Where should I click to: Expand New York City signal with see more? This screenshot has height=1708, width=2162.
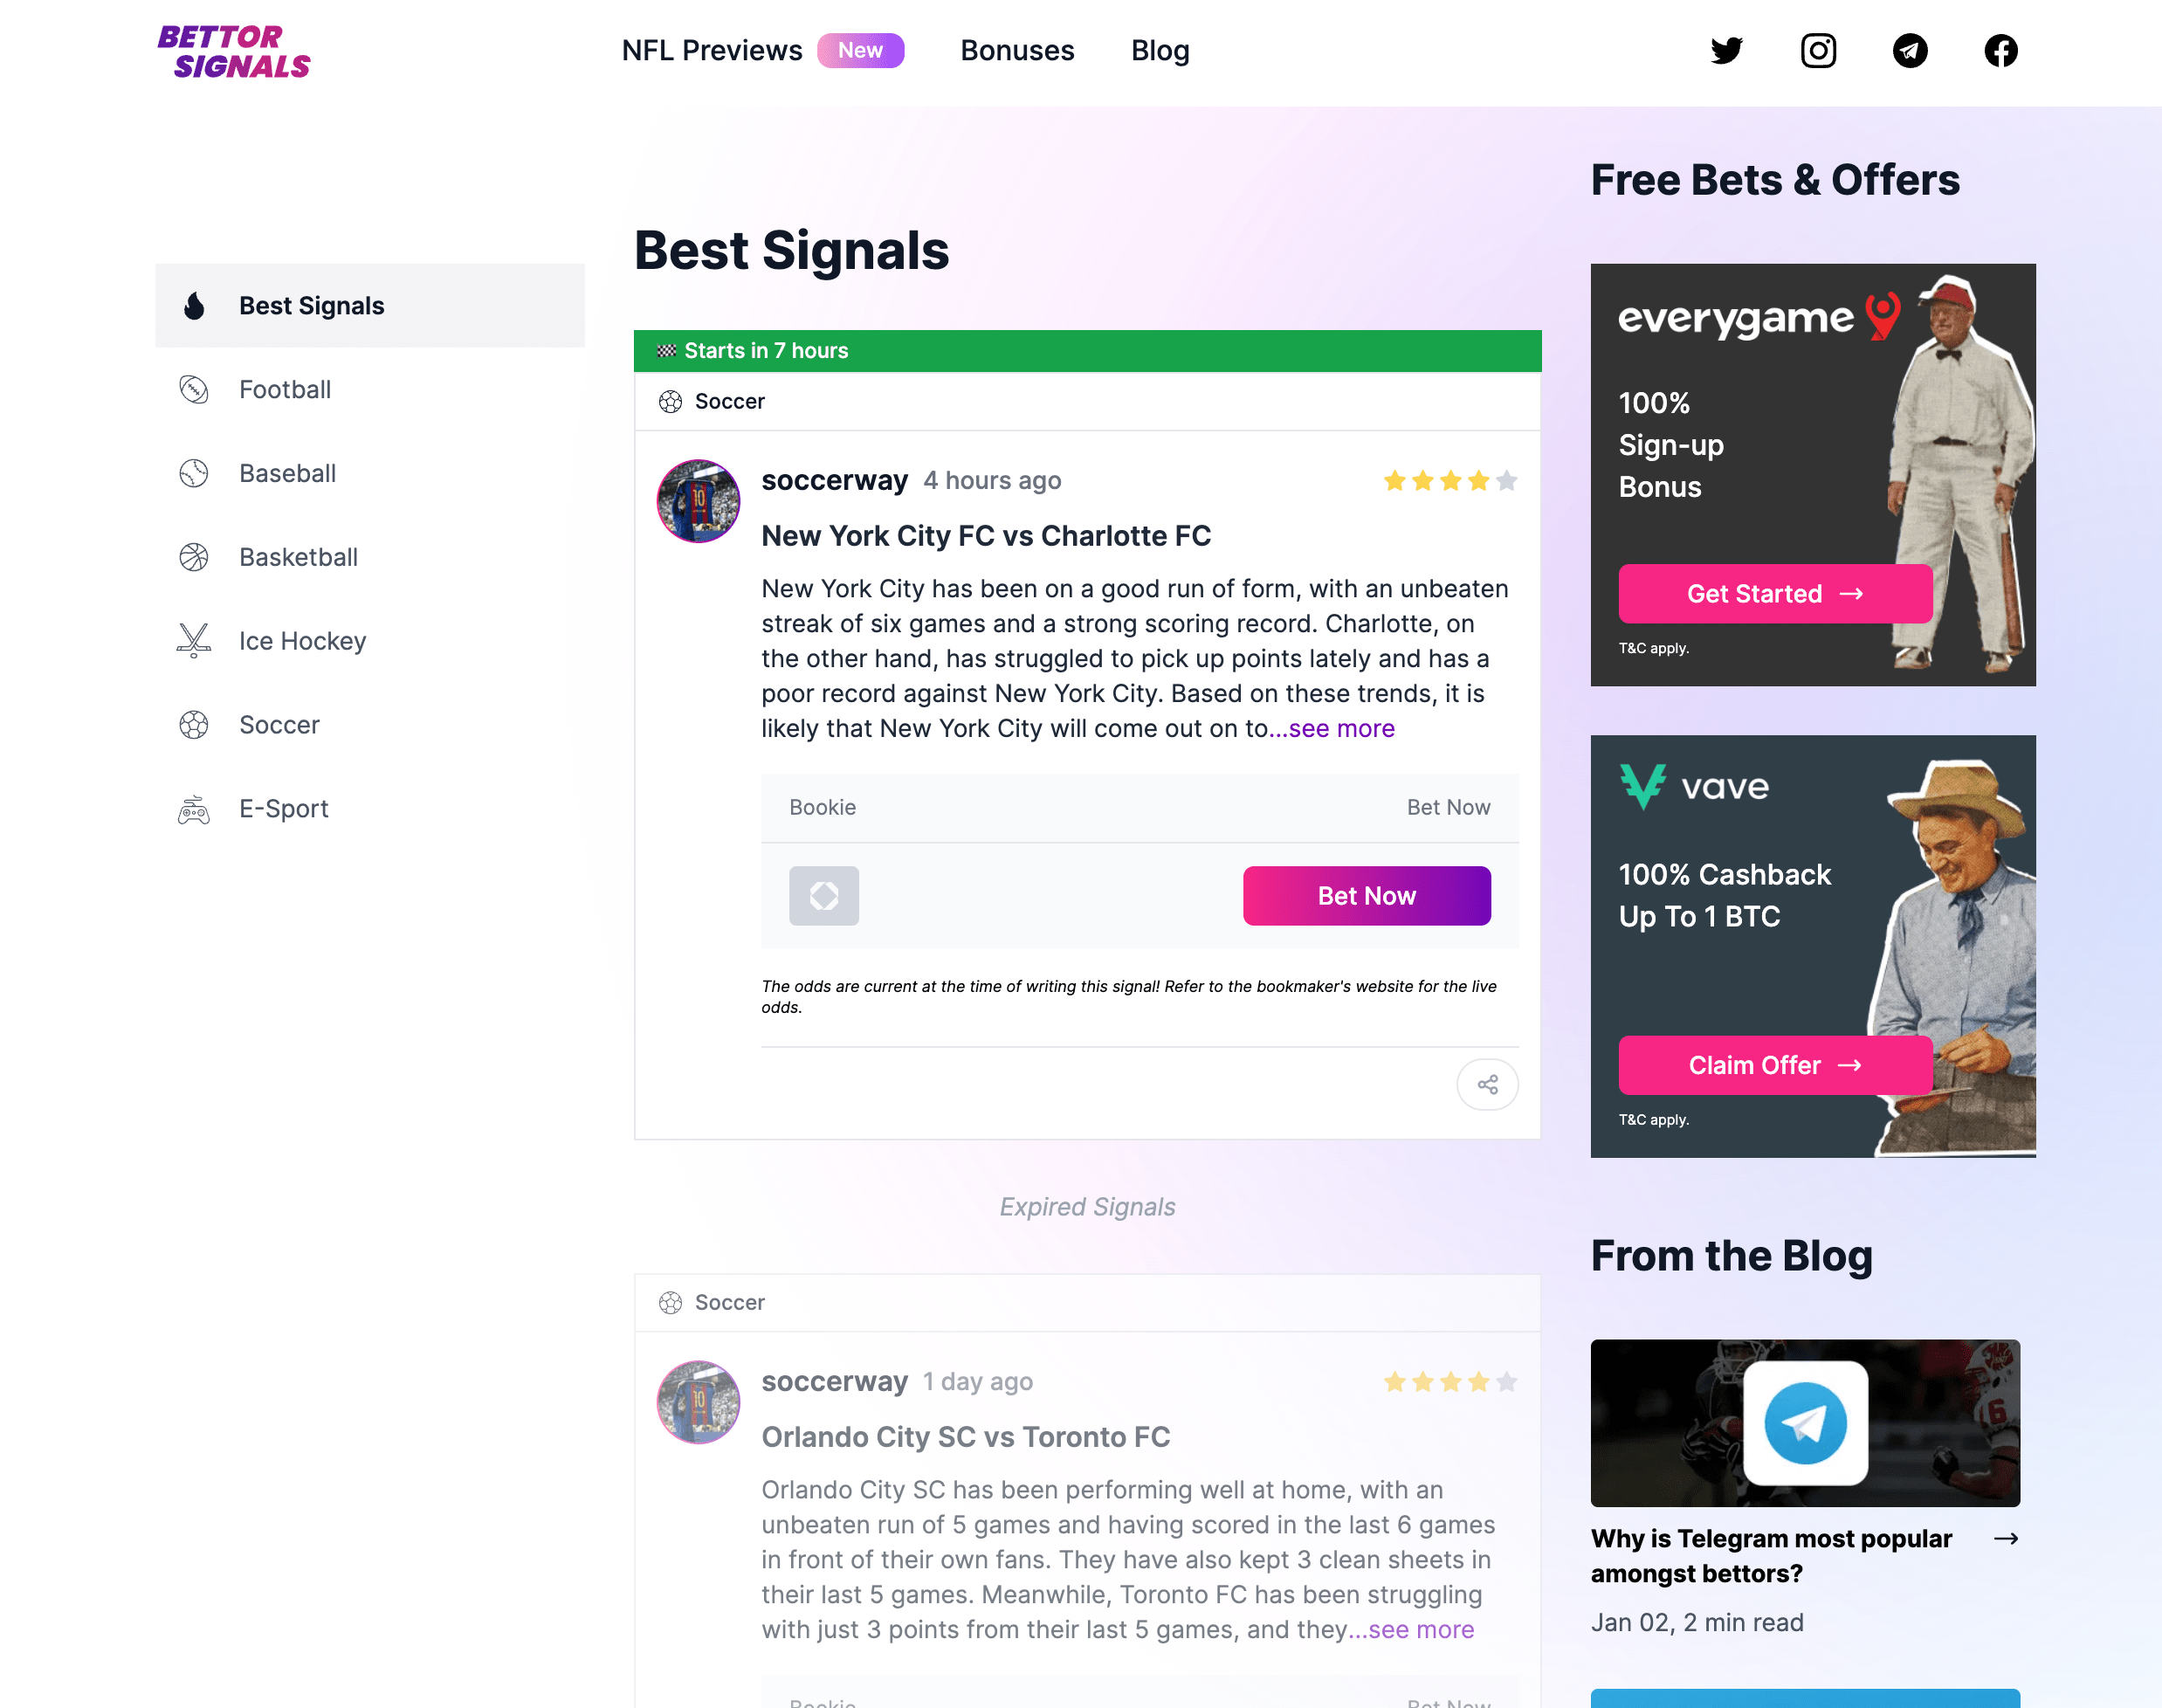[x=1332, y=728]
